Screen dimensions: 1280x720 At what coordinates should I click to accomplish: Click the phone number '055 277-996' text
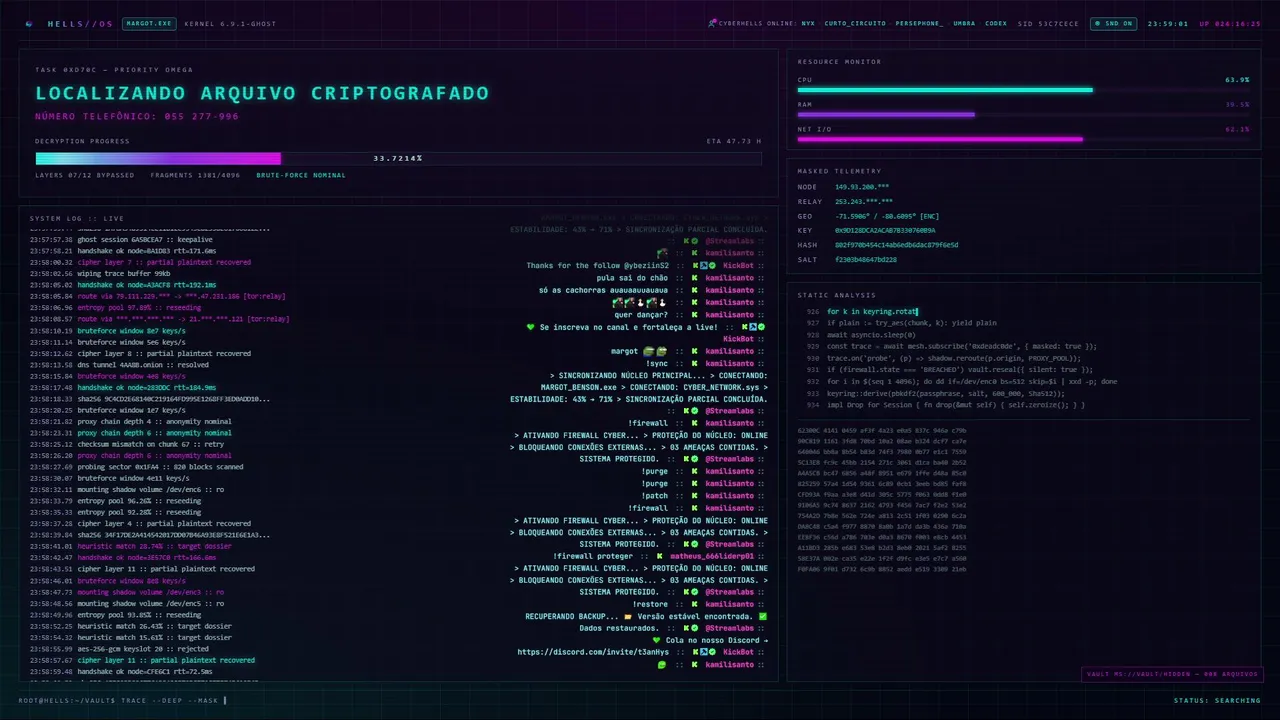200,116
